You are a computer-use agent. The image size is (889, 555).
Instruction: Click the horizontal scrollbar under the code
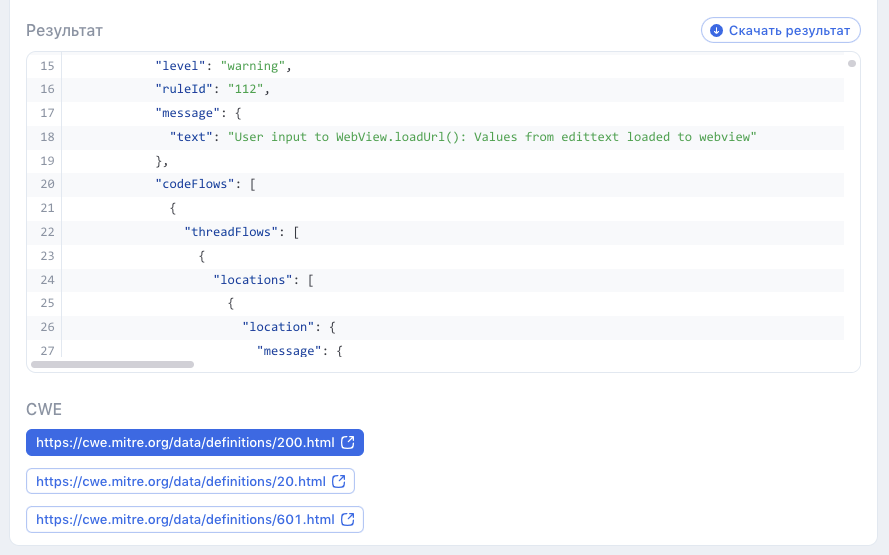pos(112,365)
